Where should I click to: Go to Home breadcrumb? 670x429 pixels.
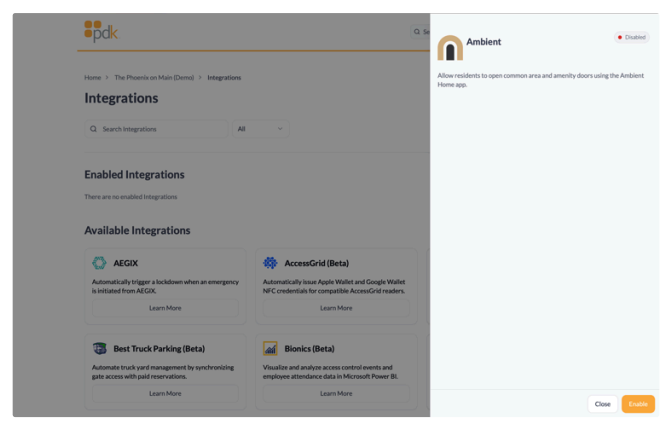pyautogui.click(x=92, y=77)
